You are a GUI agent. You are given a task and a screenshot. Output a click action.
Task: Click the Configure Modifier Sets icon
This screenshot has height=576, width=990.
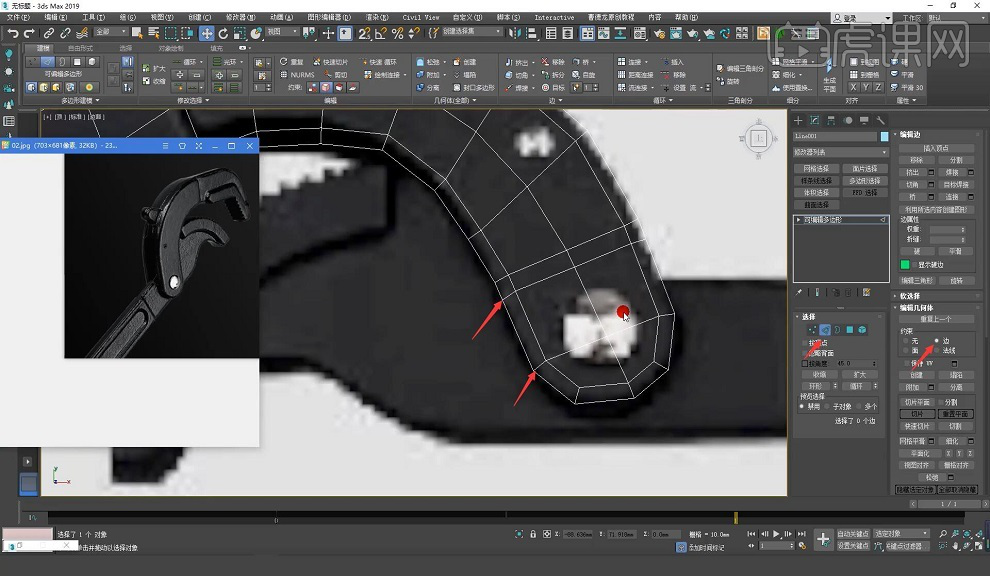[x=866, y=292]
